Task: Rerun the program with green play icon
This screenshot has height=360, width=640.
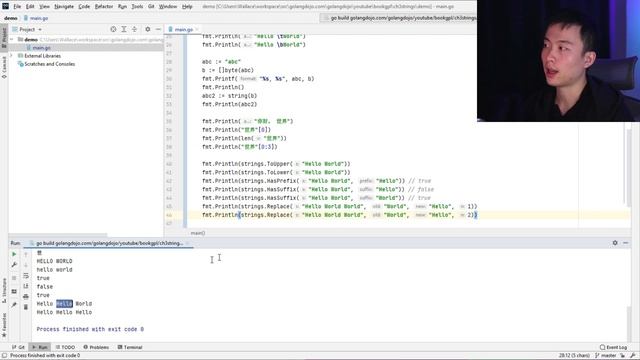Action: pyautogui.click(x=14, y=254)
